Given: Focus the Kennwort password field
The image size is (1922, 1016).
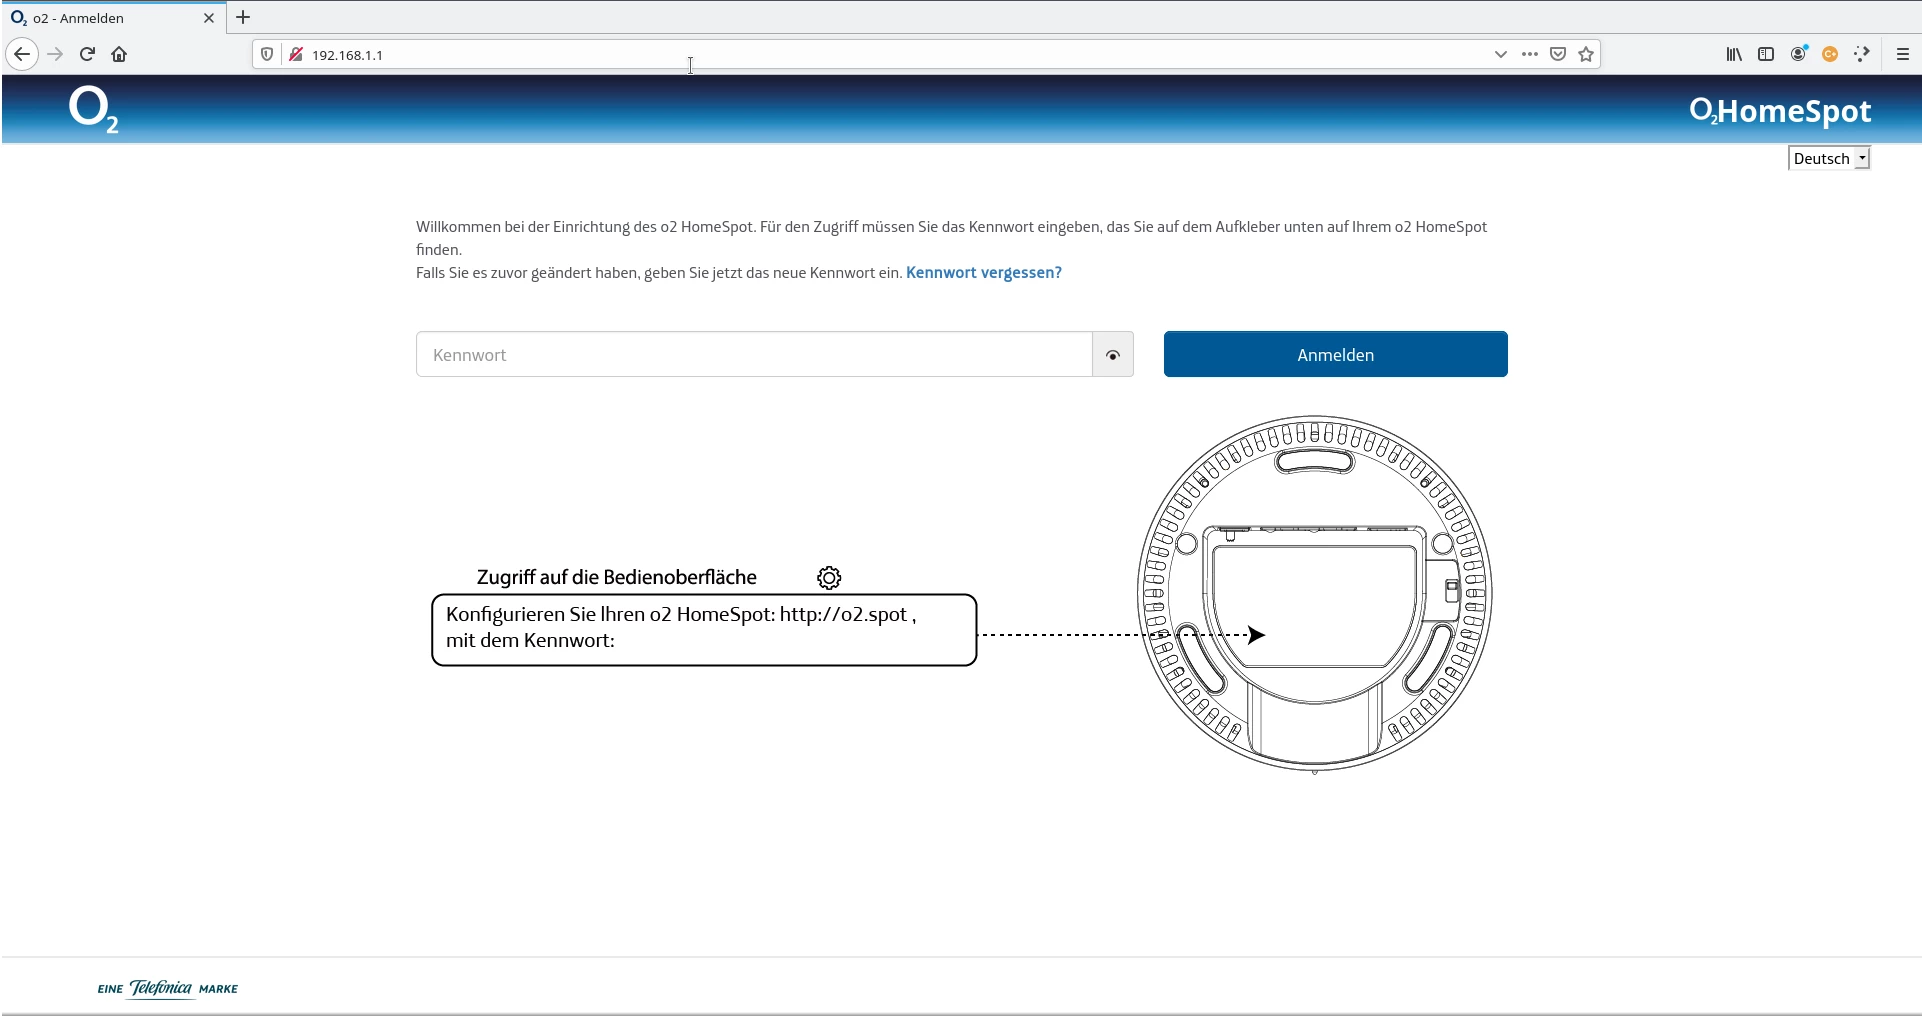Looking at the screenshot, I should coord(754,355).
